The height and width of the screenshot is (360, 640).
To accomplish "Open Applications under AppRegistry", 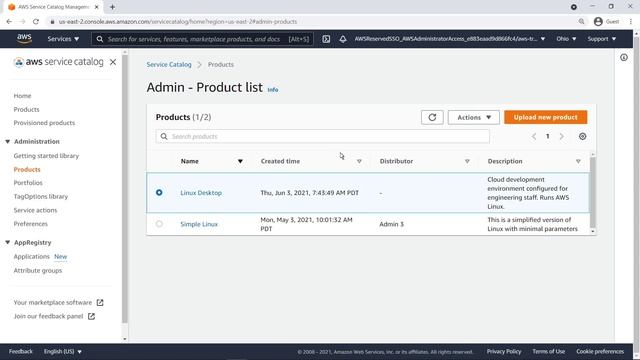I will tap(31, 257).
